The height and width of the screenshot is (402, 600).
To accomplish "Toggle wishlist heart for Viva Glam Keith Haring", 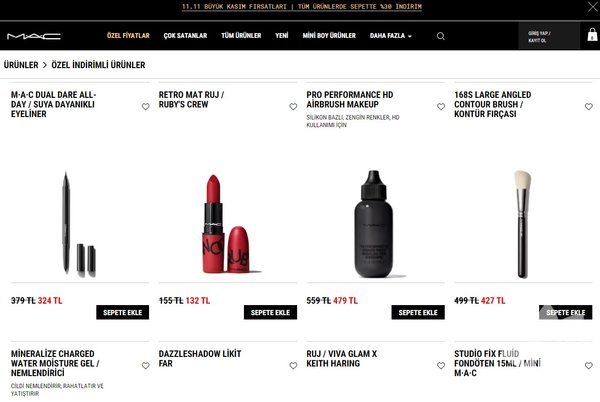I will pyautogui.click(x=441, y=366).
